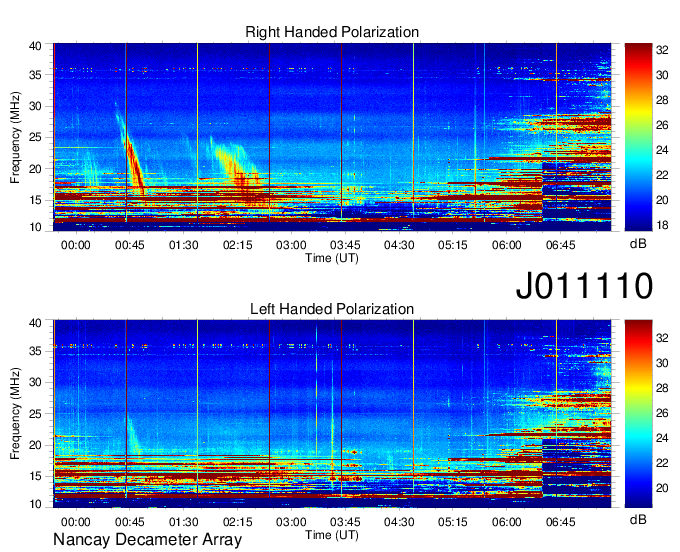Click the "dB" unit label of Right Handed colorbar

pyautogui.click(x=638, y=244)
